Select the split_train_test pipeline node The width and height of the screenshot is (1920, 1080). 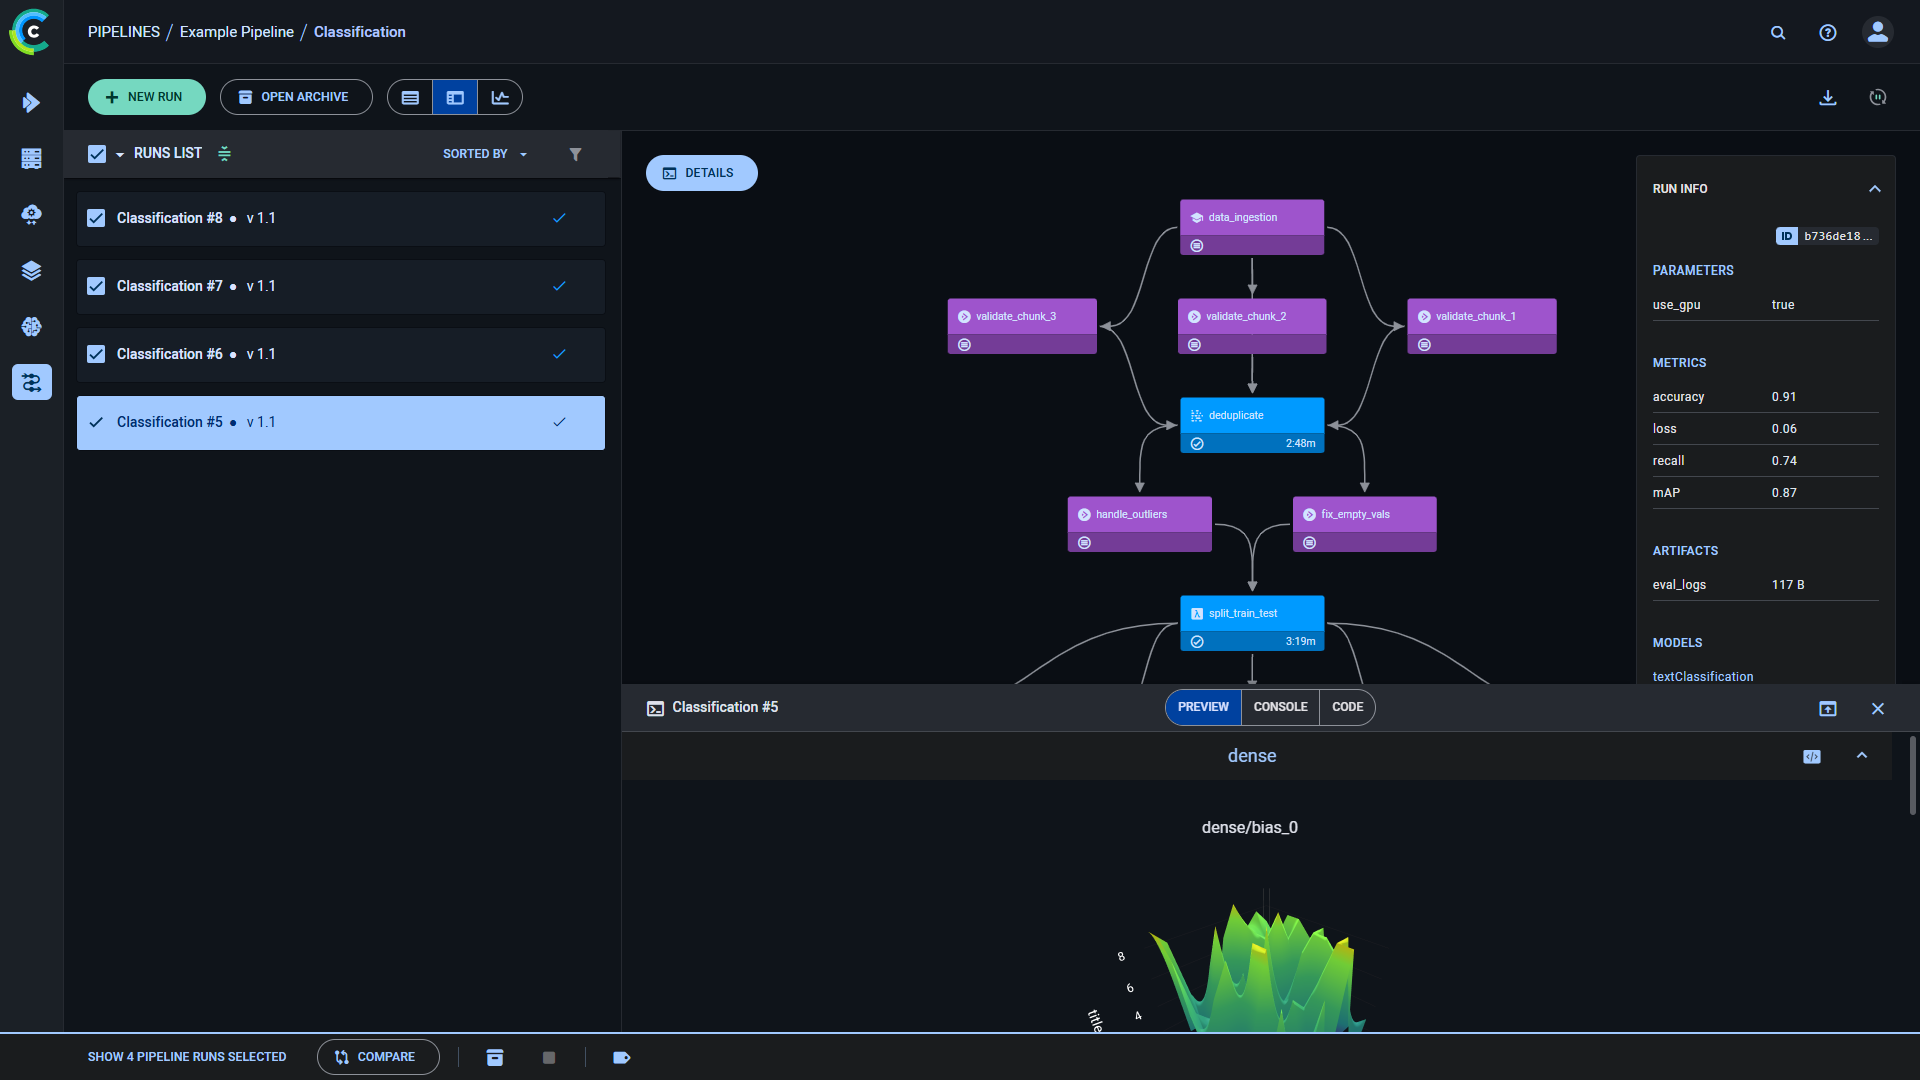[x=1252, y=614]
